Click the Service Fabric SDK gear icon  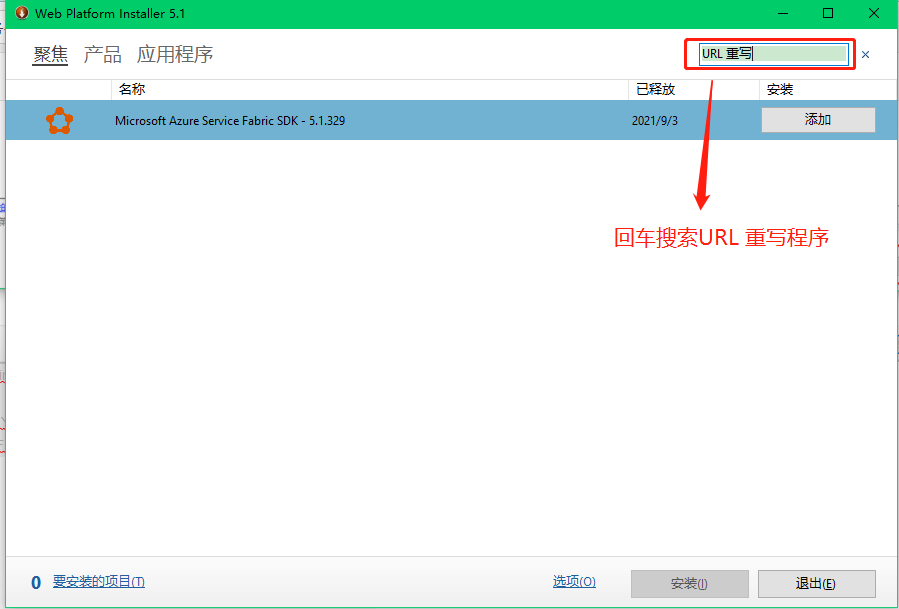(59, 120)
